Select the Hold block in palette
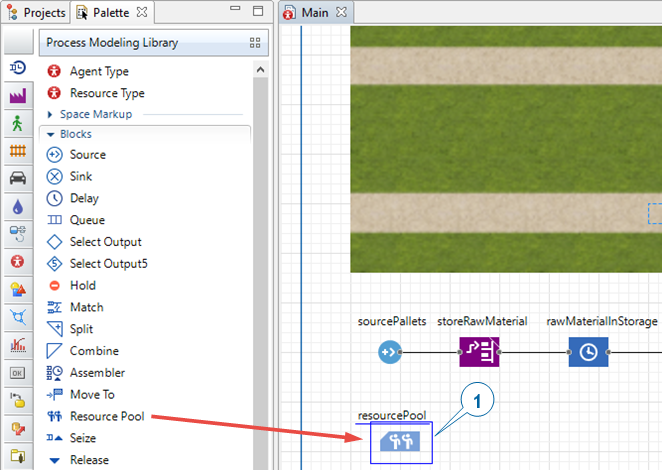 (x=71, y=285)
